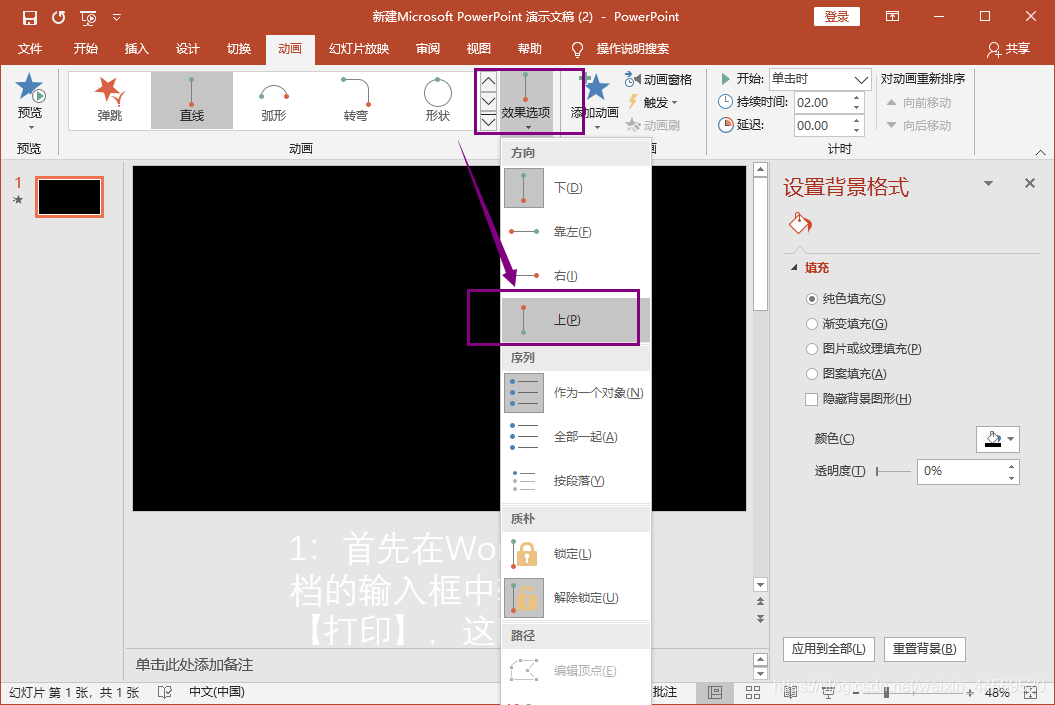Select the 直线 line motion path

click(x=192, y=100)
